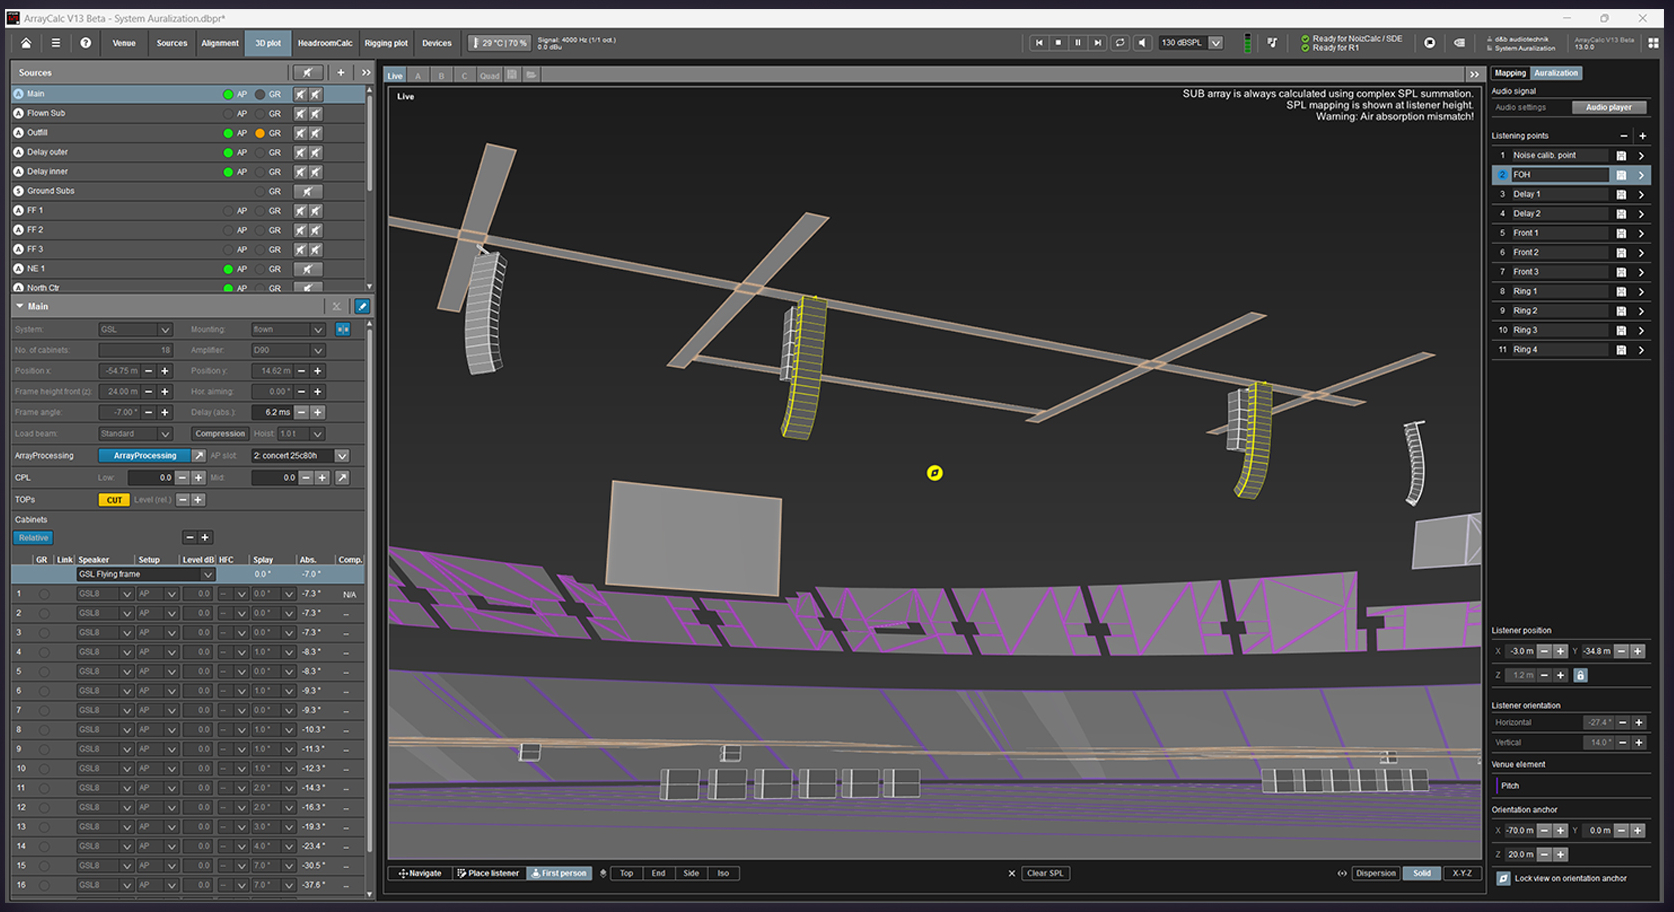Toggle loop playback icon
1674x912 pixels.
click(1120, 43)
